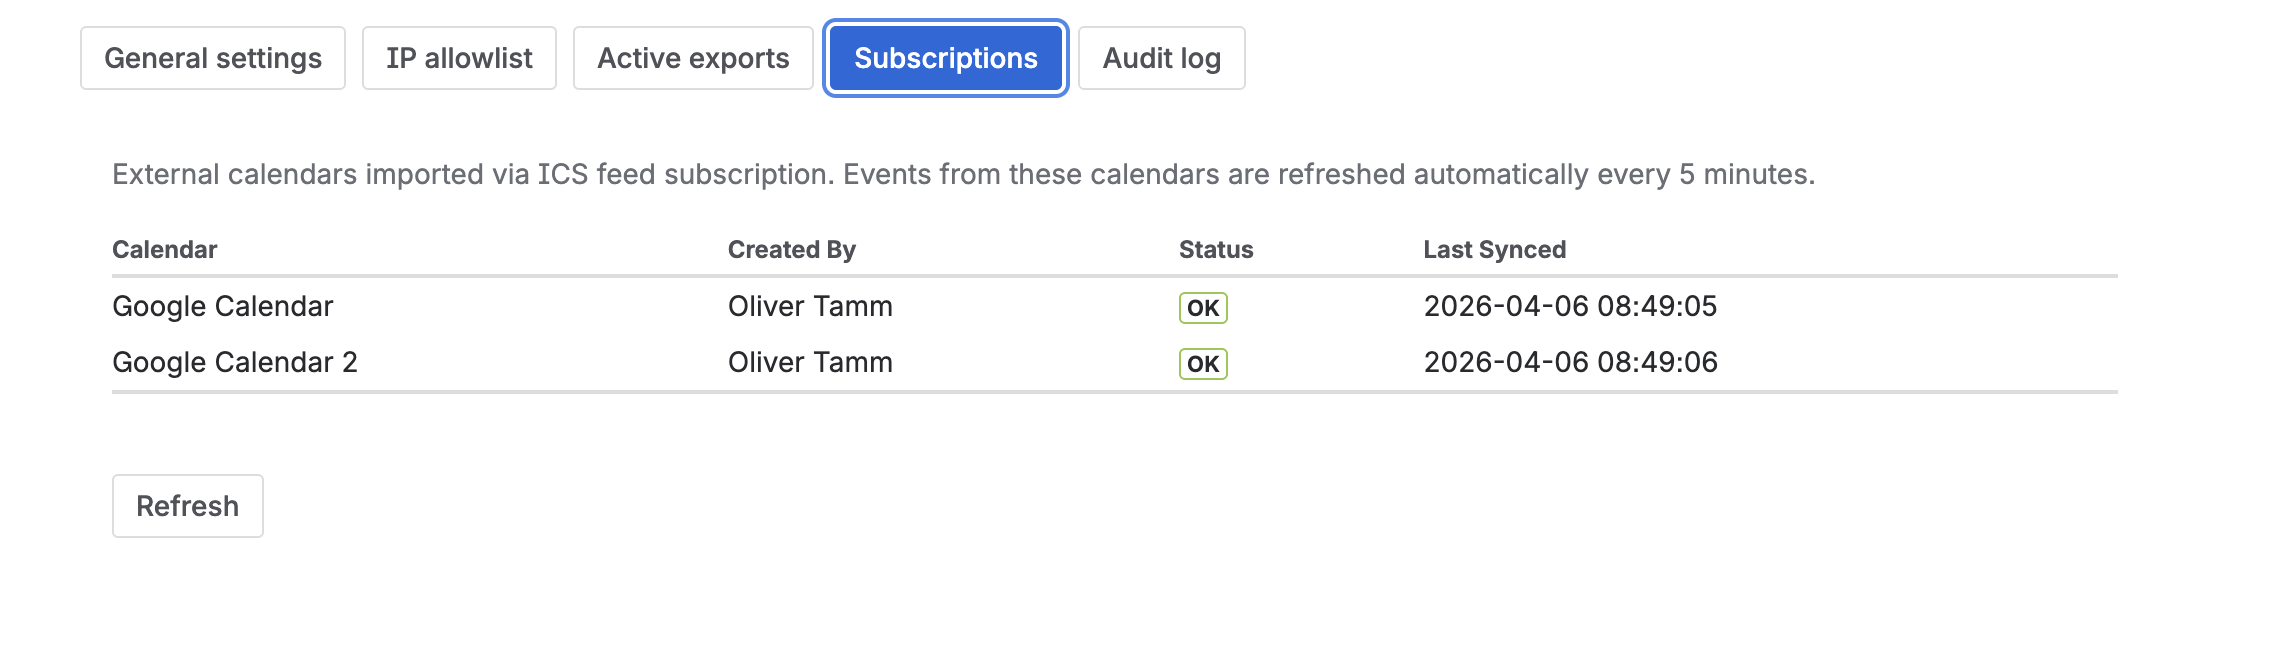Click Oliver Tamm in the first row
2296x650 pixels.
[x=809, y=306]
